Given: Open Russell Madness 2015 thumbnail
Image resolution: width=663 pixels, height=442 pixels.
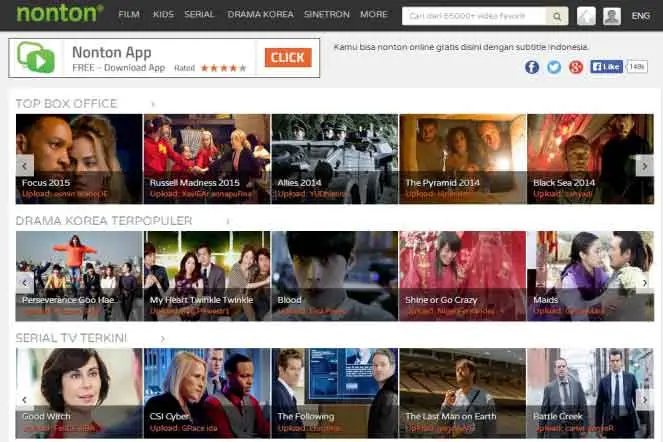Looking at the screenshot, I should pyautogui.click(x=207, y=159).
